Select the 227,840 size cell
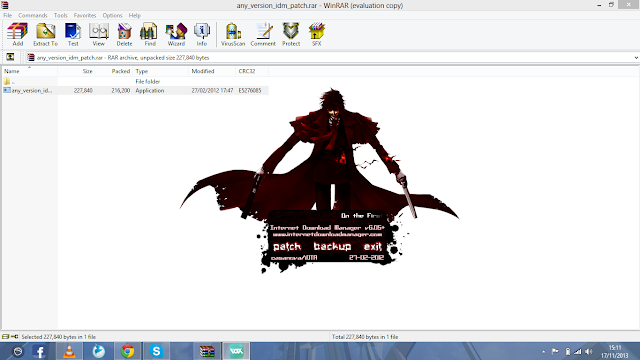This screenshot has height=360, width=640. point(83,91)
